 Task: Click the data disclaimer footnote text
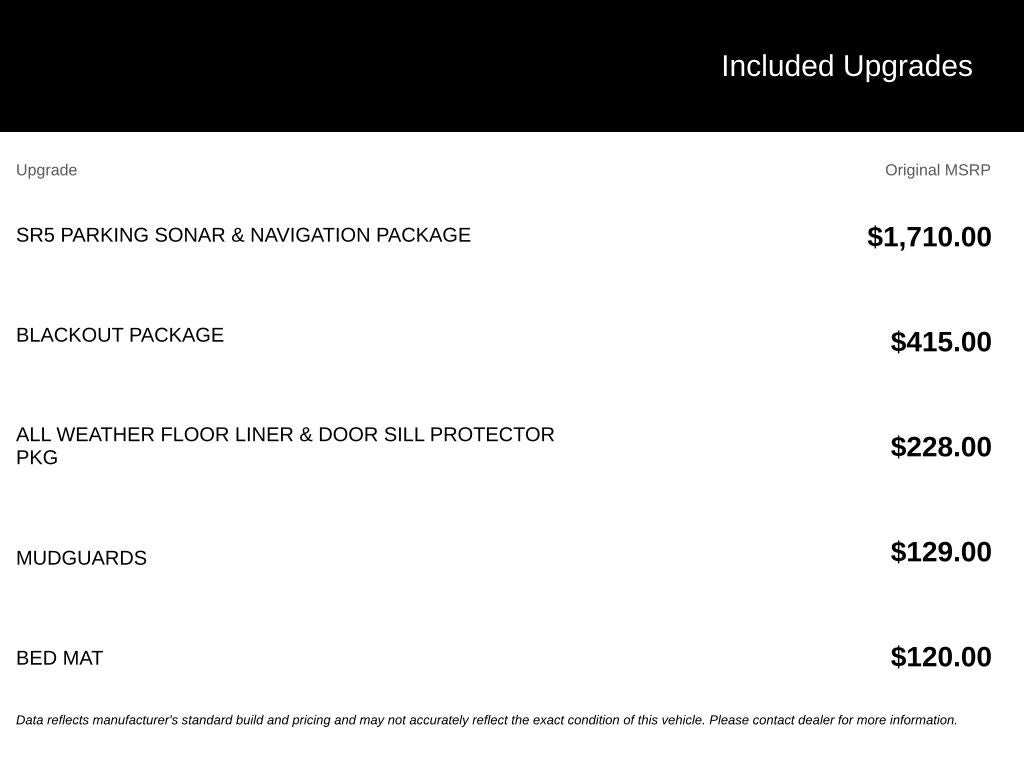coord(487,720)
